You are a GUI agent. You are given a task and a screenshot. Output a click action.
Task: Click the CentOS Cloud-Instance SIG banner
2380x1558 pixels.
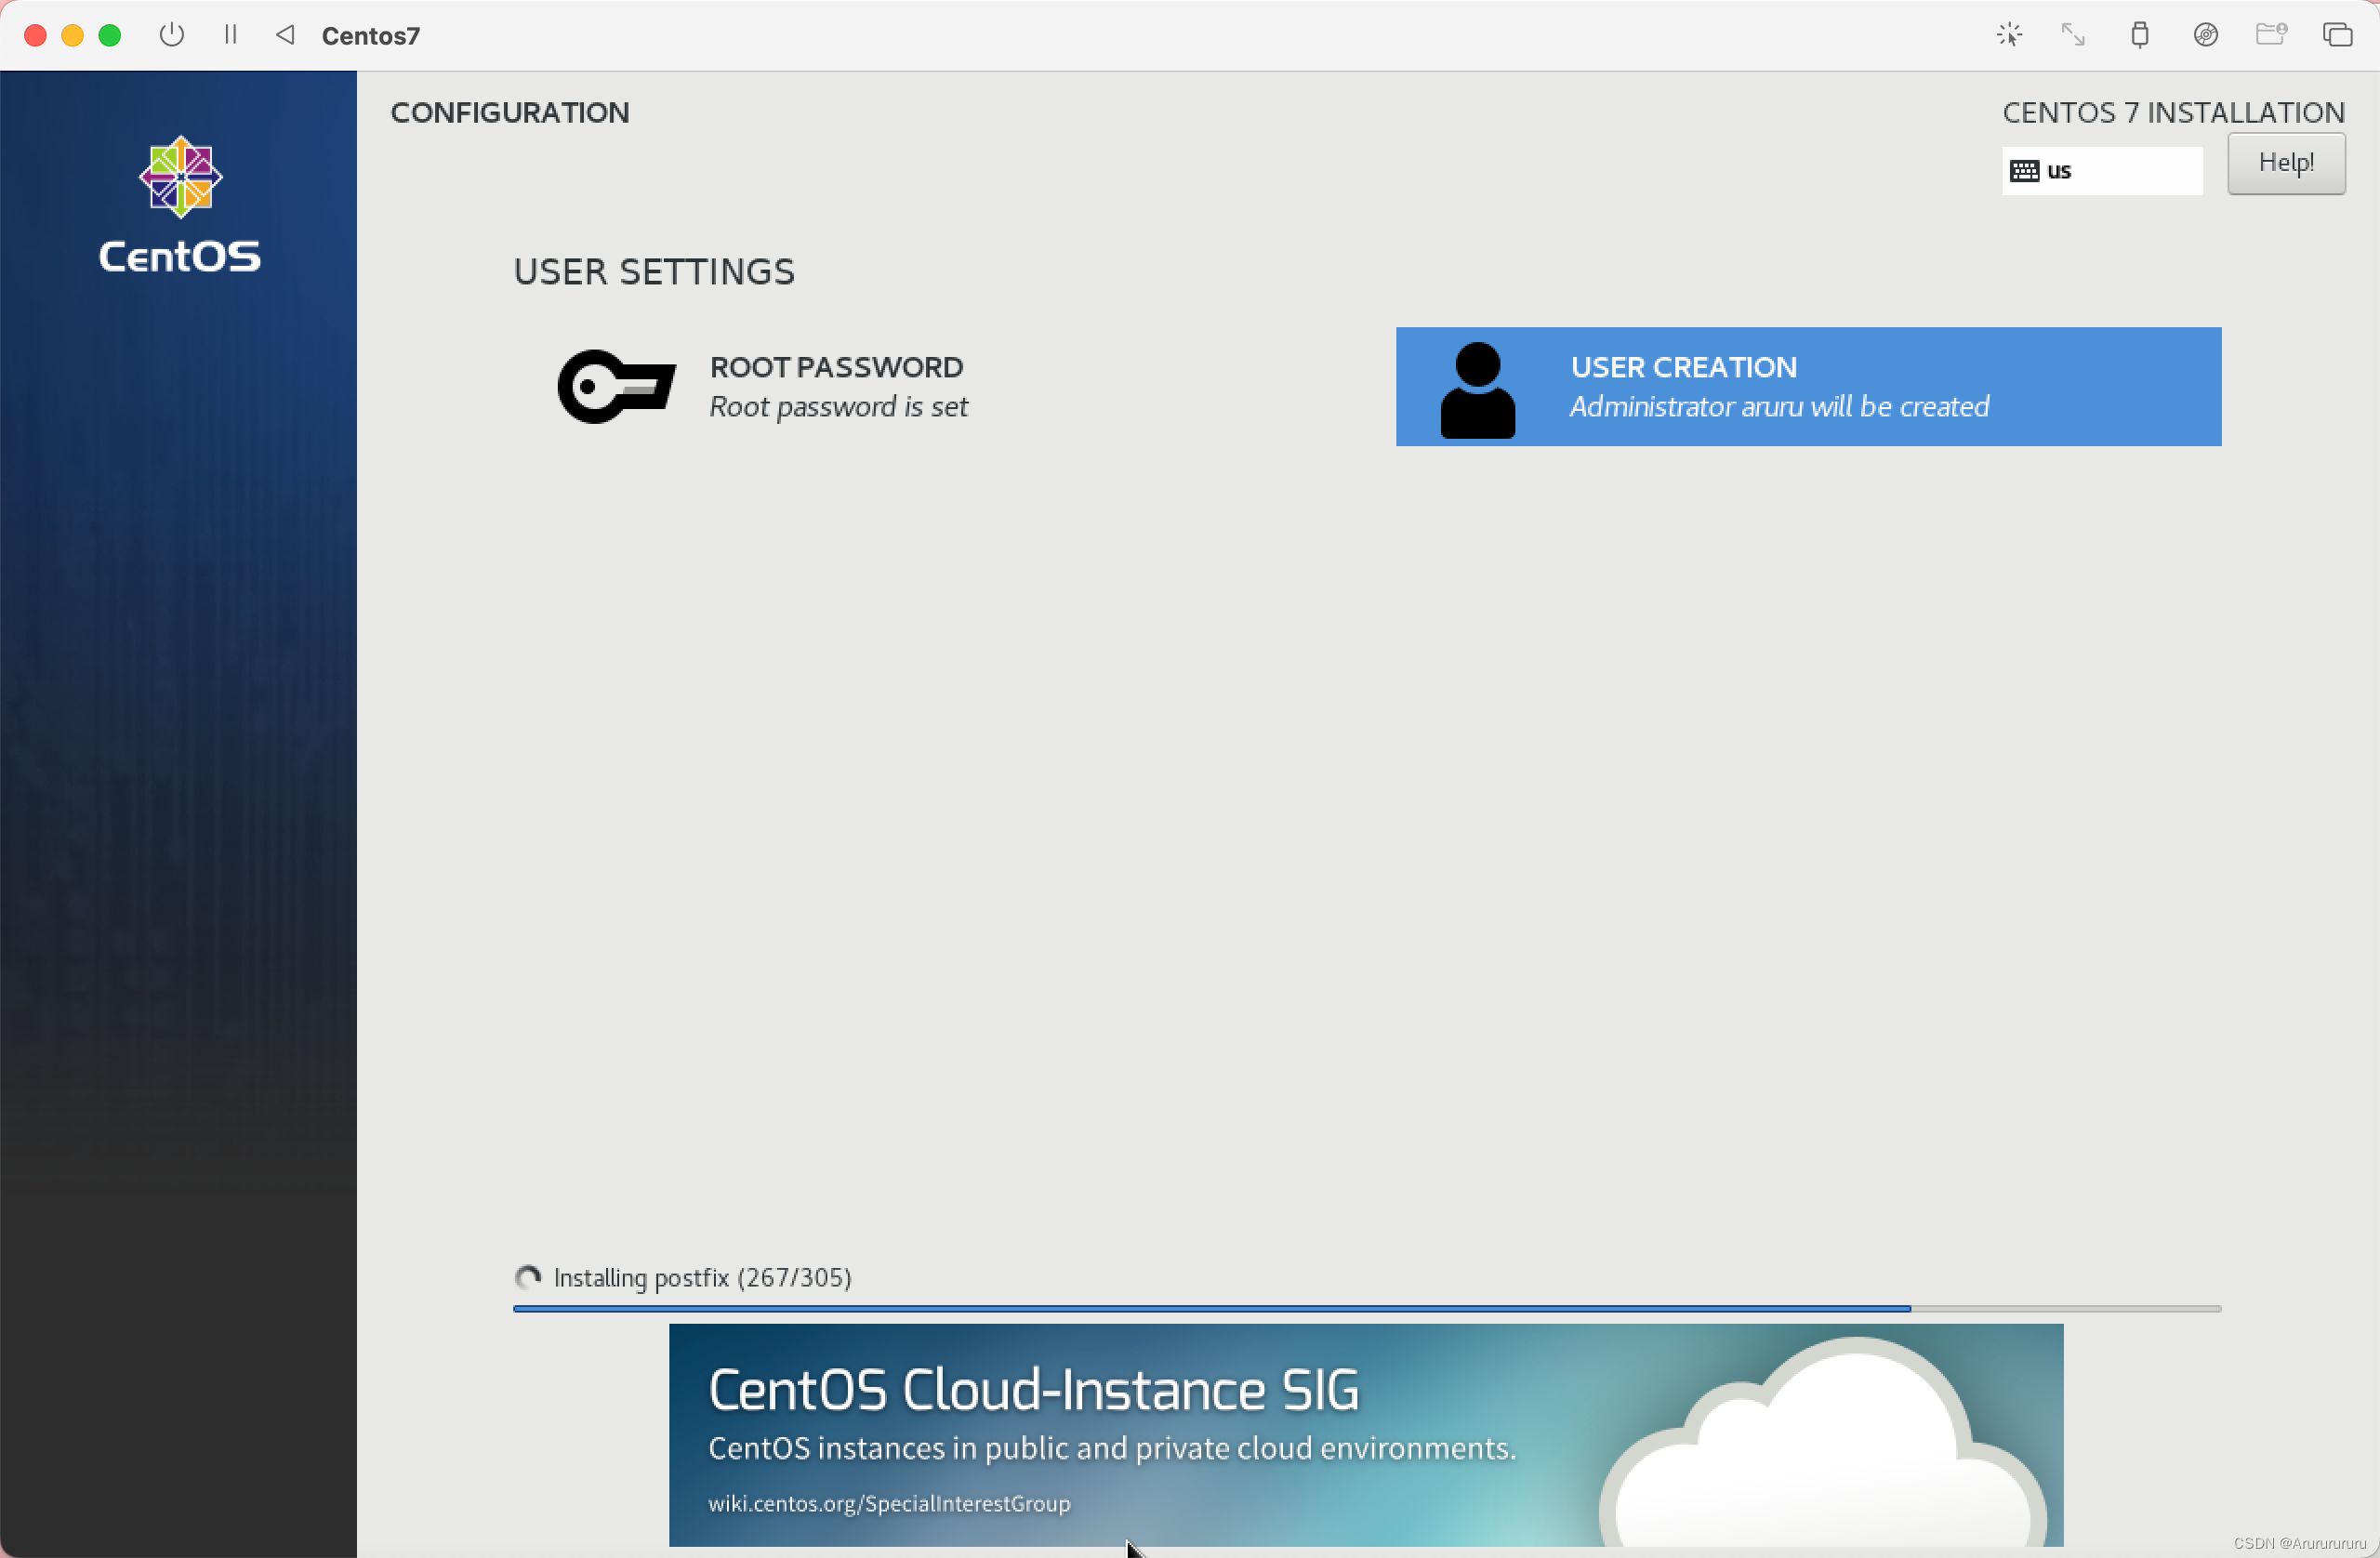[x=1366, y=1435]
